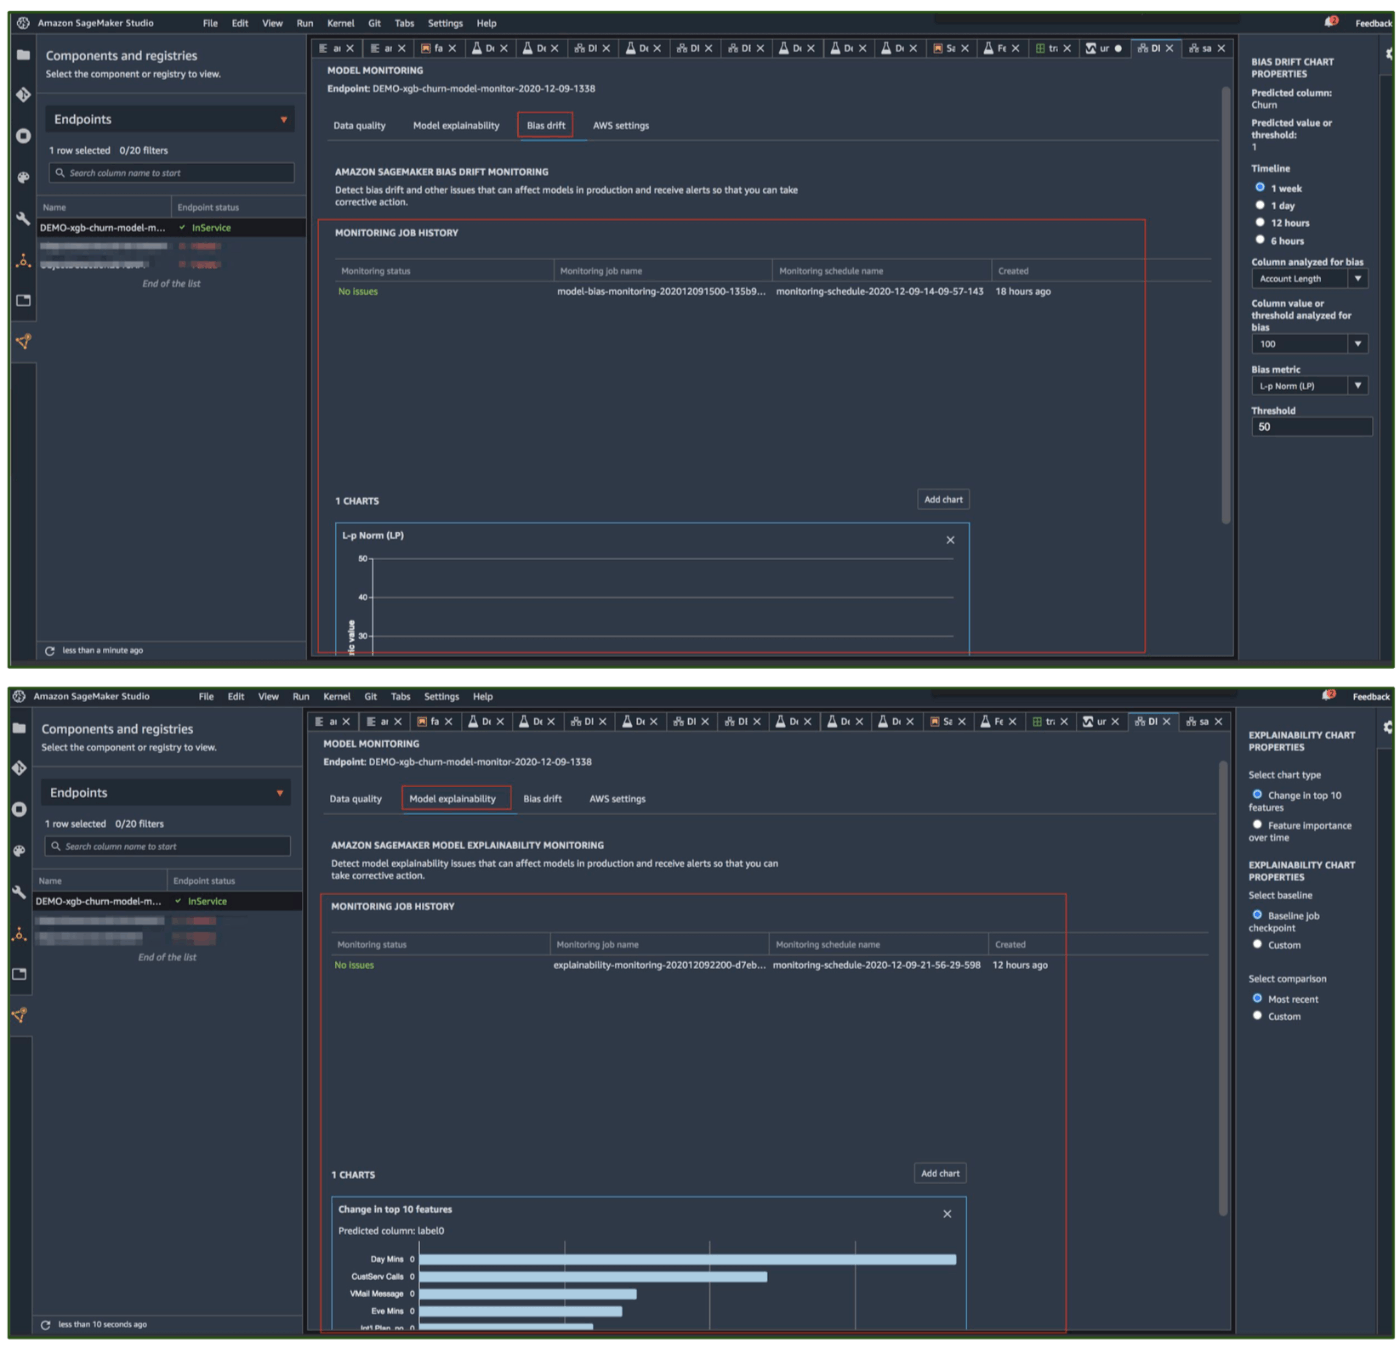1400x1348 pixels.
Task: Select 1 week timeline radio button
Action: (x=1260, y=187)
